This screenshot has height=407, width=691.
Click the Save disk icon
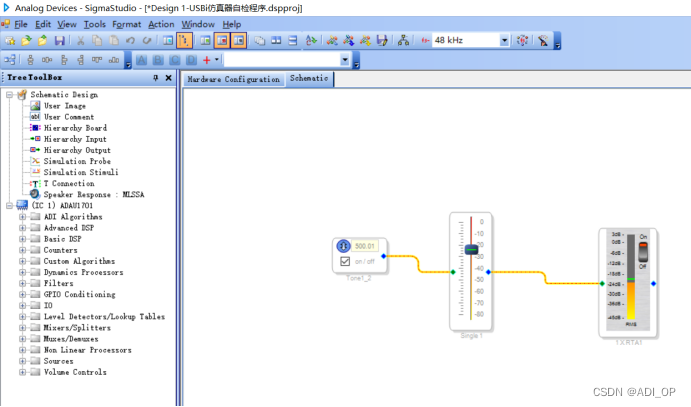click(59, 41)
